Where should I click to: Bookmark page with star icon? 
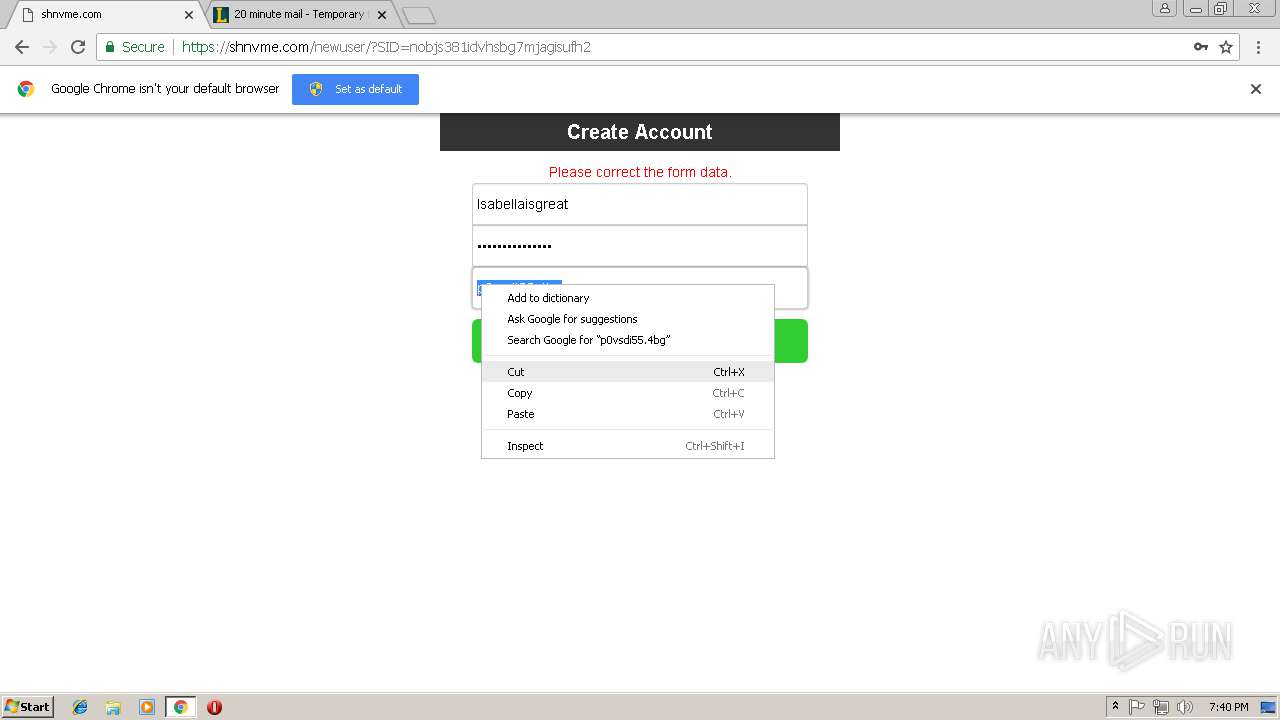pyautogui.click(x=1226, y=47)
